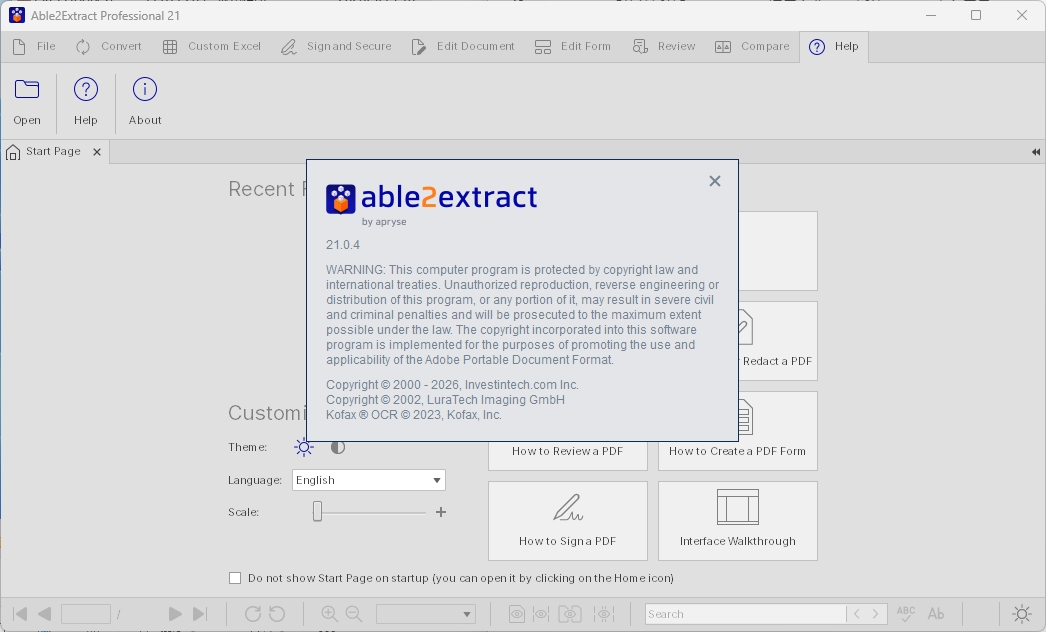Click the Zoom In magnifier icon

click(x=329, y=613)
